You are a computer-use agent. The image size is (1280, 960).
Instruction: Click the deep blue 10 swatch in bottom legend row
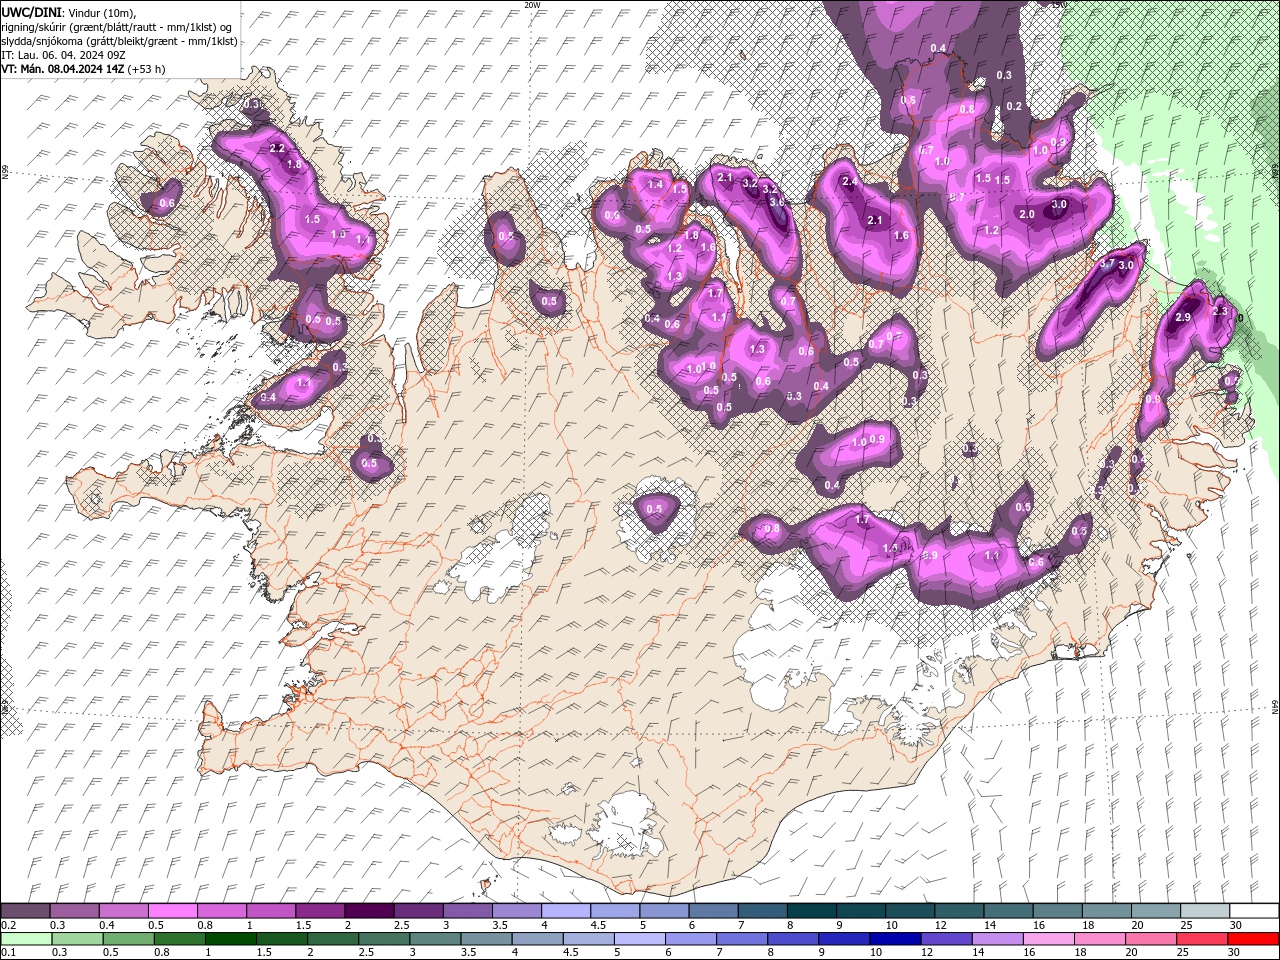tap(894, 938)
